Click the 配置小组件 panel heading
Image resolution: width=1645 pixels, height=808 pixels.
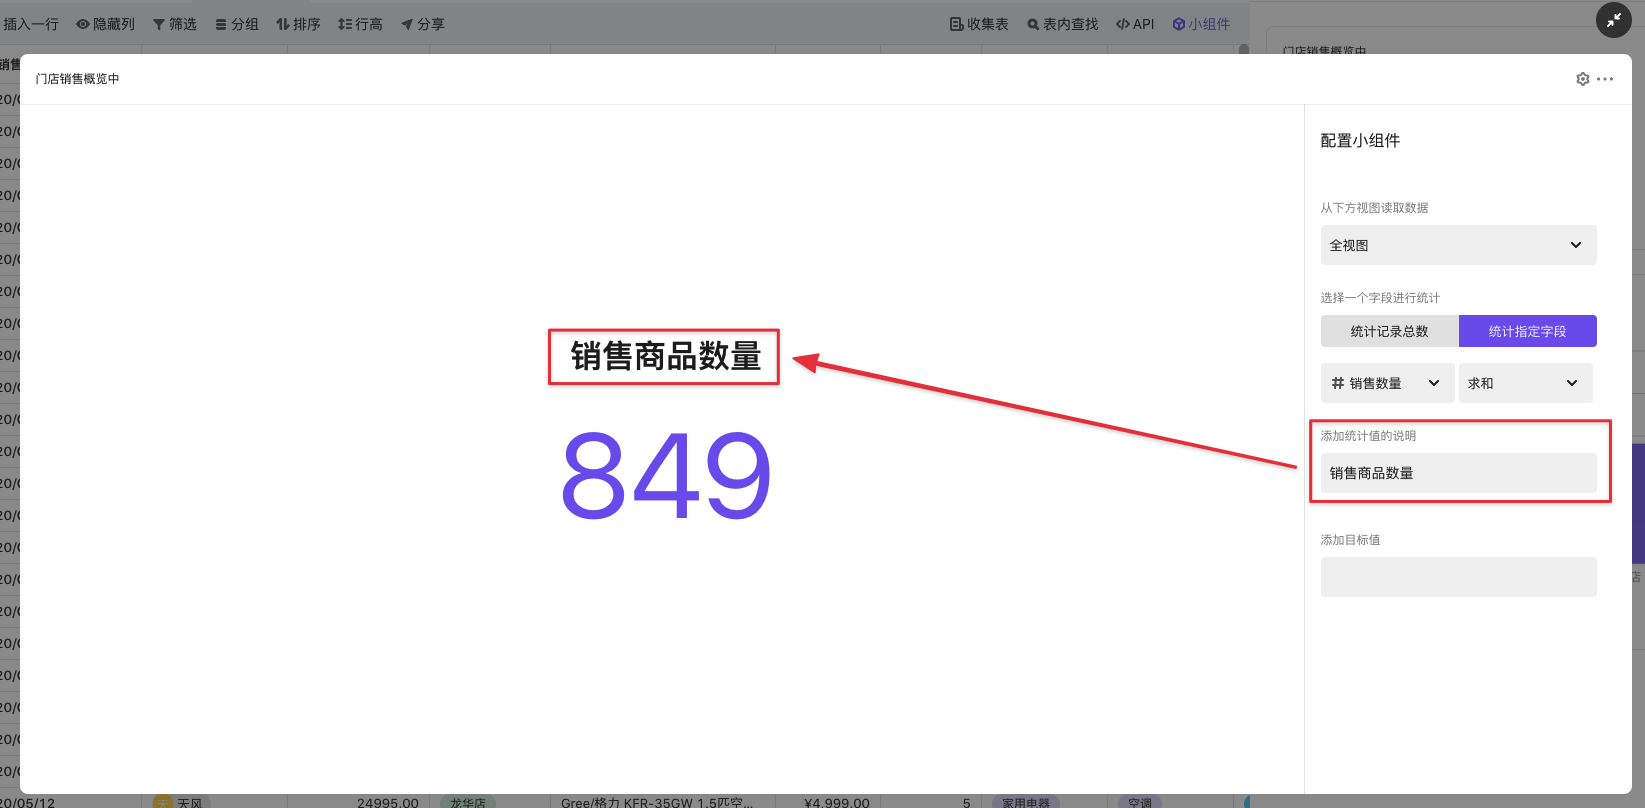[1360, 141]
